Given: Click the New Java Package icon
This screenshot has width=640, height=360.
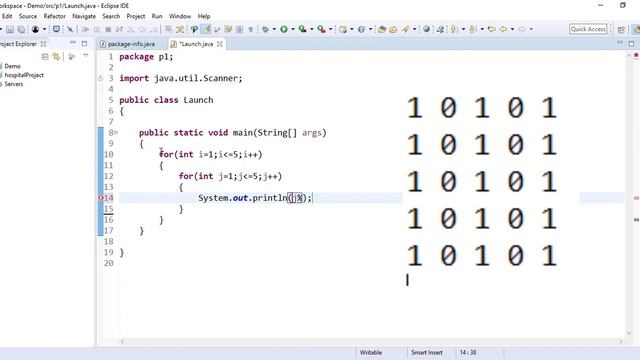Looking at the screenshot, I should [x=343, y=29].
